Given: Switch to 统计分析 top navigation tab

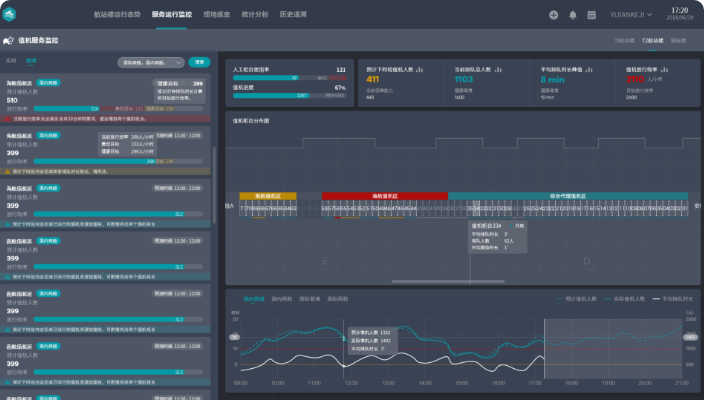Looking at the screenshot, I should [x=255, y=15].
